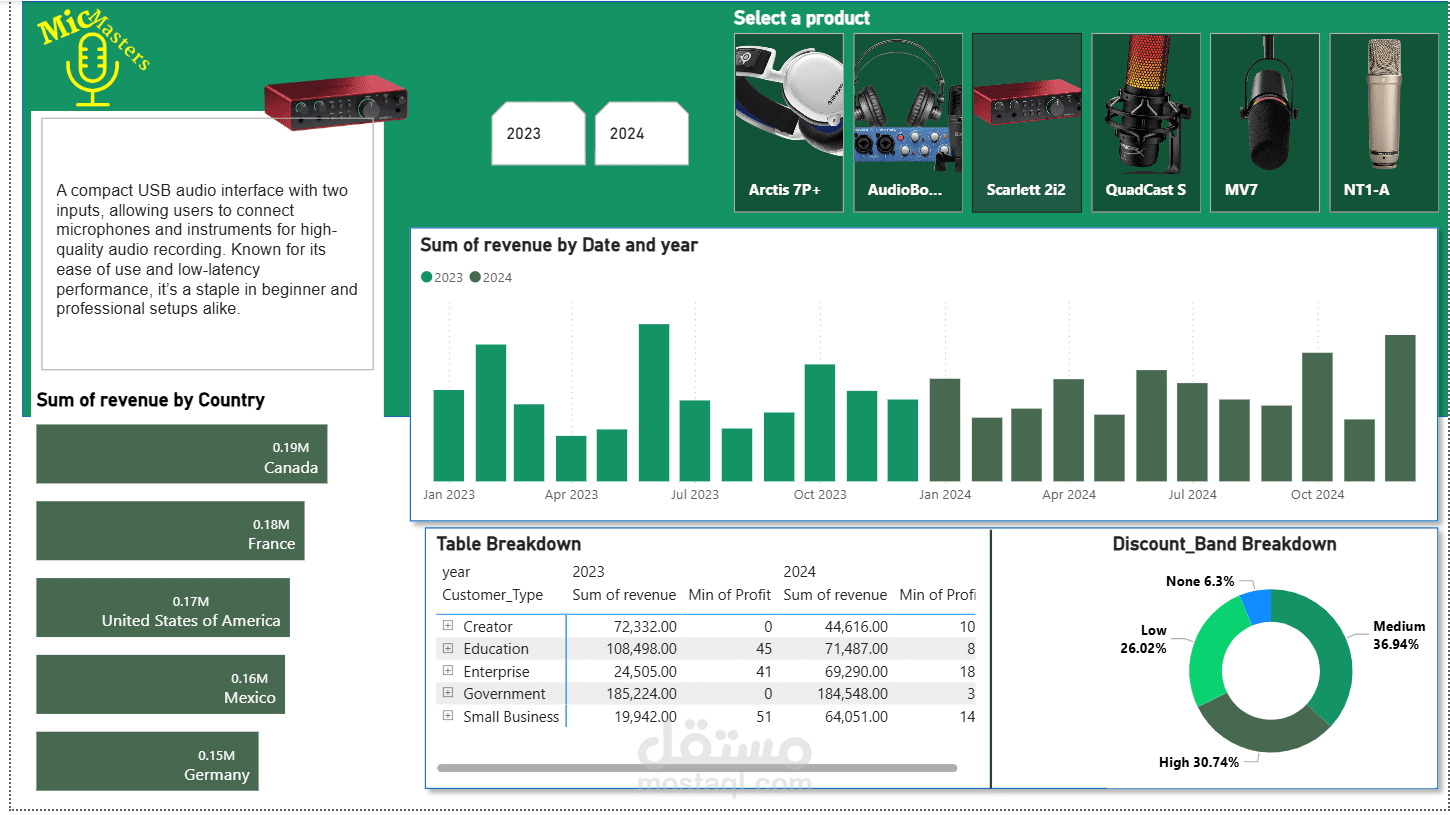Select the Germany revenue bar
1450x815 pixels.
(x=148, y=761)
